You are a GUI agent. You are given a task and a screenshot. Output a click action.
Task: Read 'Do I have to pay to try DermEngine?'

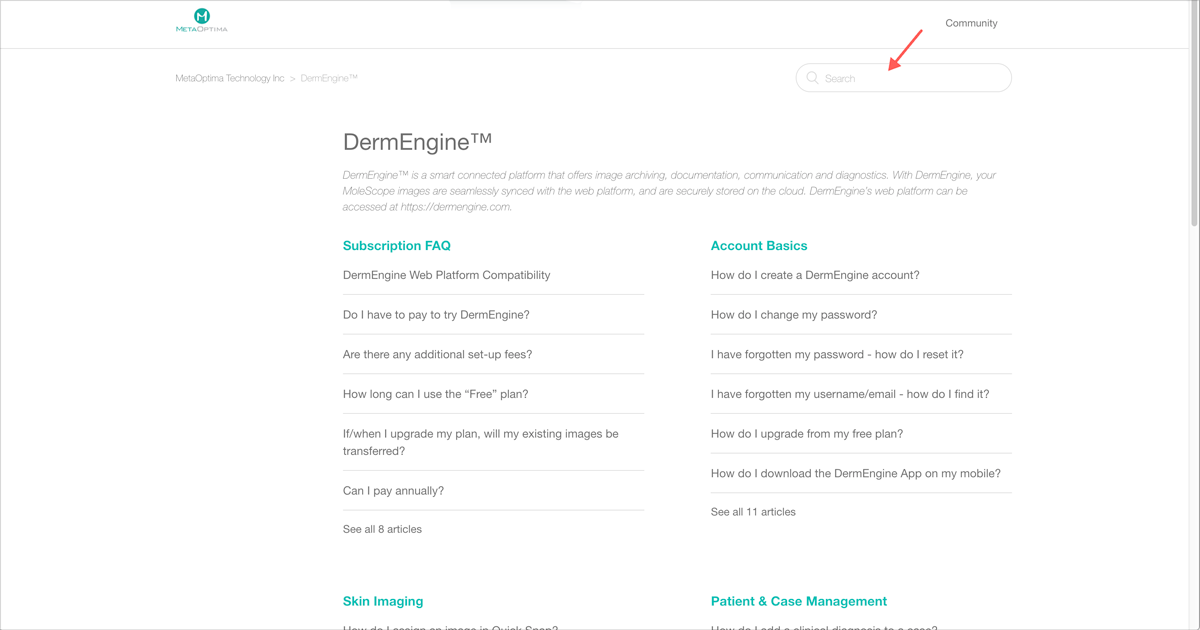[x=436, y=315]
